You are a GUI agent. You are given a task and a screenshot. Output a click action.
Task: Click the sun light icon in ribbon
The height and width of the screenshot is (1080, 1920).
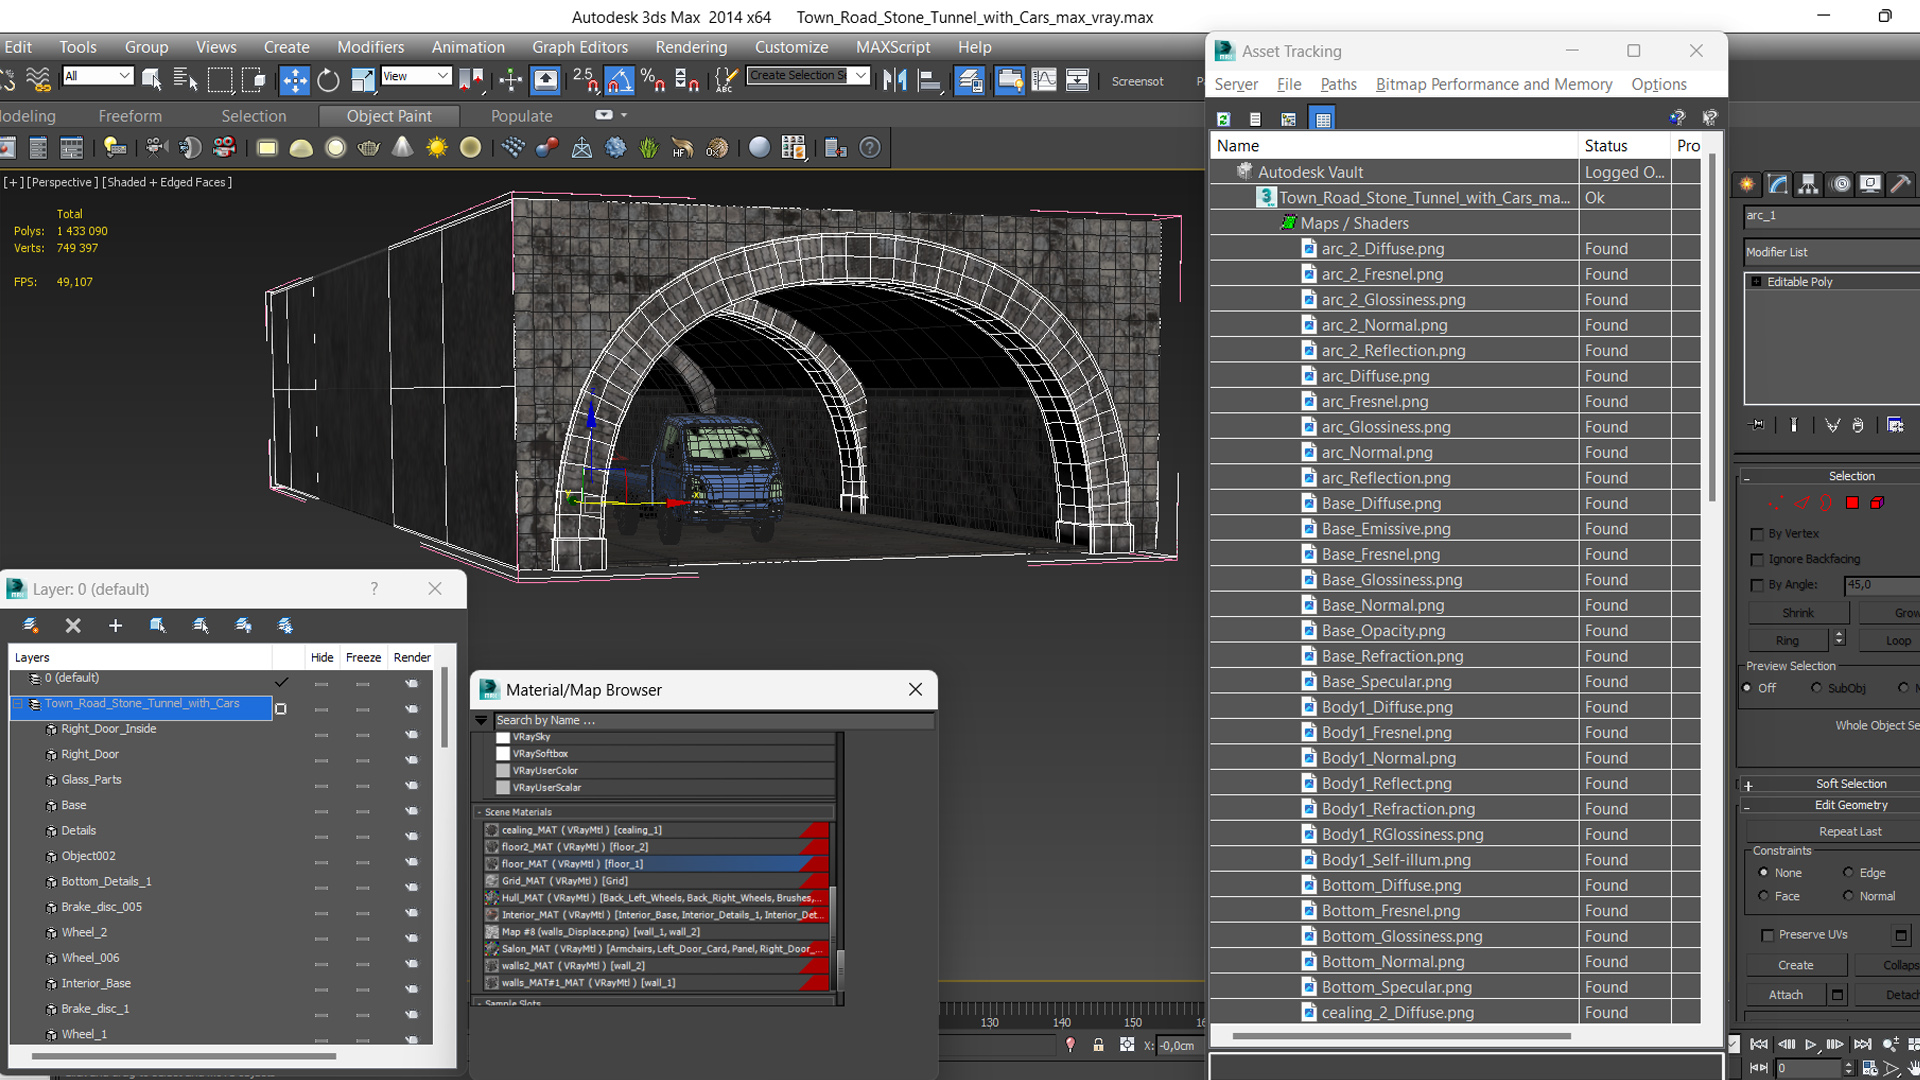[437, 148]
